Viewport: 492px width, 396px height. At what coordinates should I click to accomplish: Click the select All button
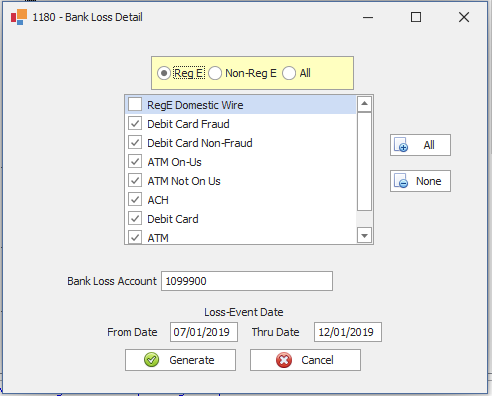(x=420, y=145)
